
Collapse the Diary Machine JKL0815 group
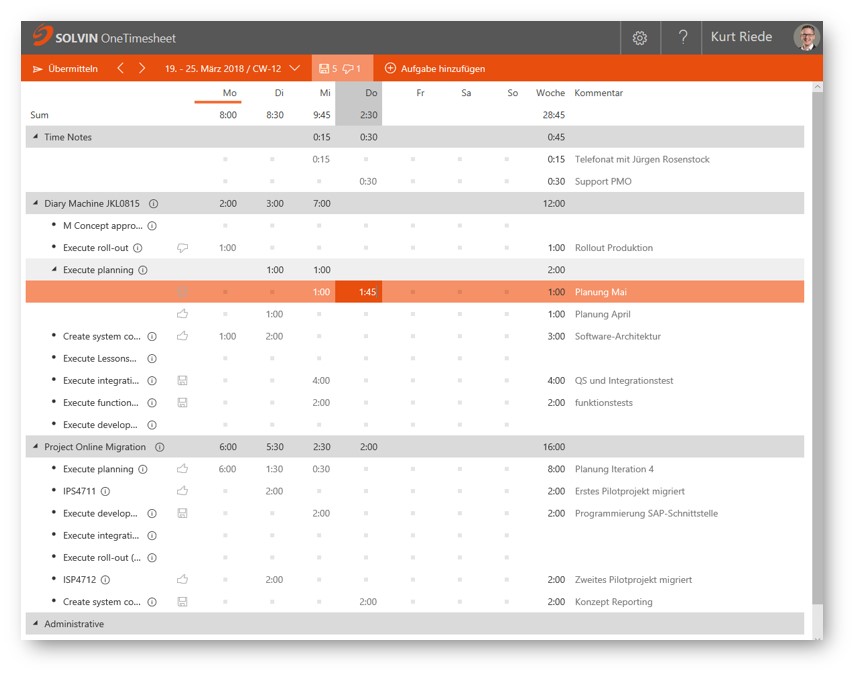point(36,203)
